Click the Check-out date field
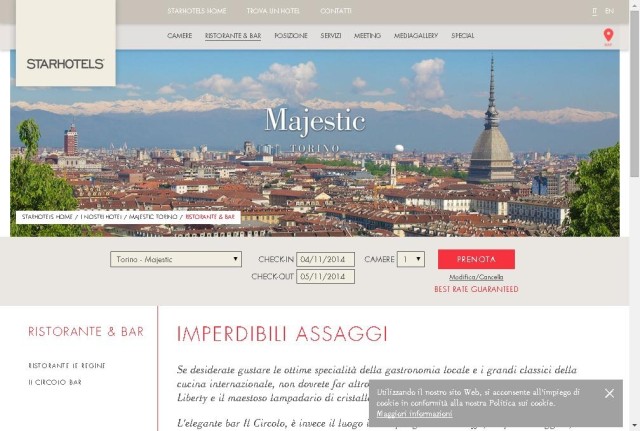 coord(325,276)
